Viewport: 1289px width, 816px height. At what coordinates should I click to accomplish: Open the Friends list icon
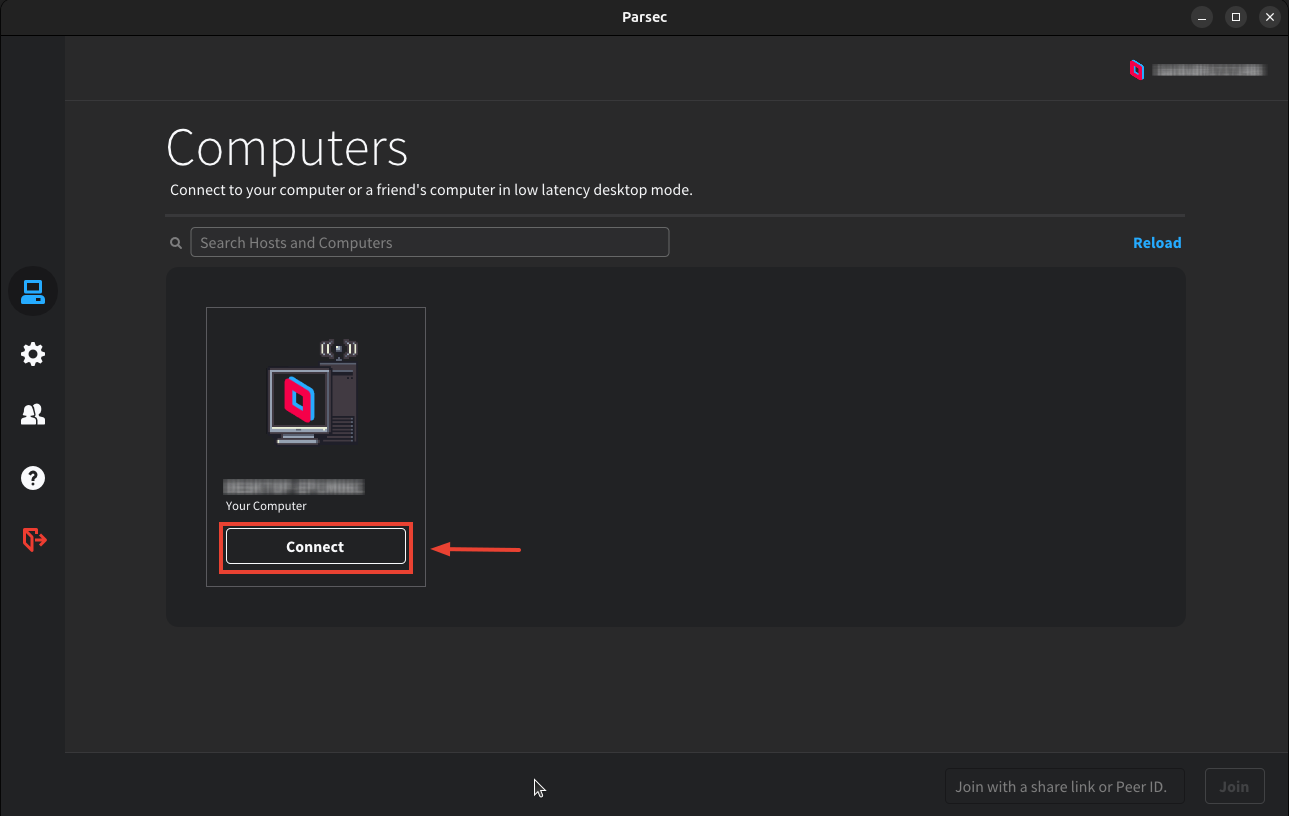click(33, 415)
